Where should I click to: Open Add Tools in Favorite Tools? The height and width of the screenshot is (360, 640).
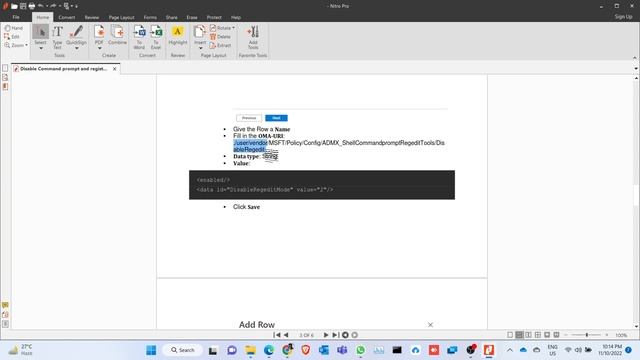coord(253,37)
